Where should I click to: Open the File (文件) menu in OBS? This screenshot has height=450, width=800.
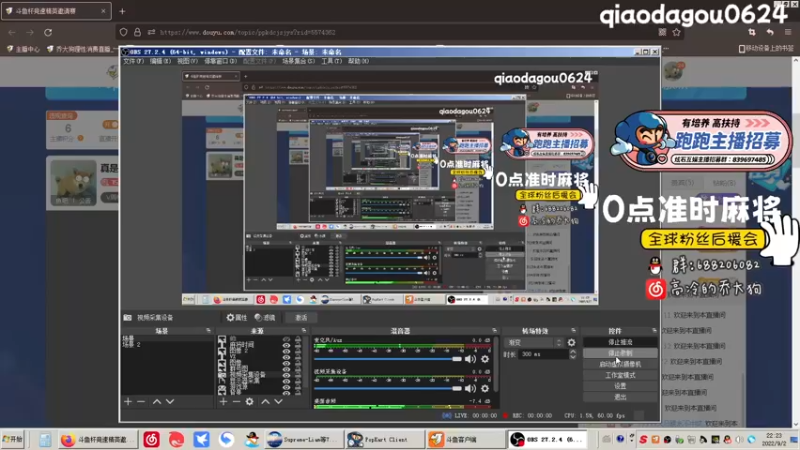pos(133,61)
